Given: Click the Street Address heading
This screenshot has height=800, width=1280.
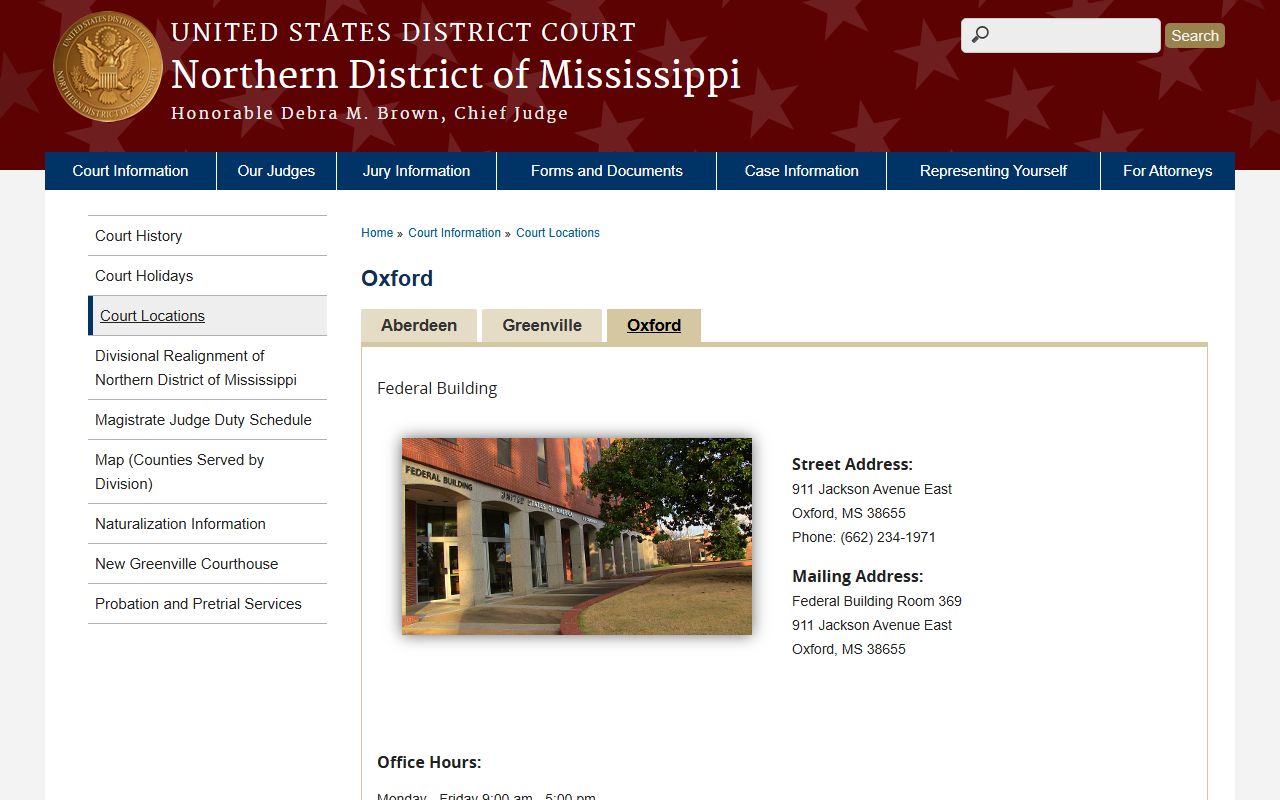Looking at the screenshot, I should 852,464.
